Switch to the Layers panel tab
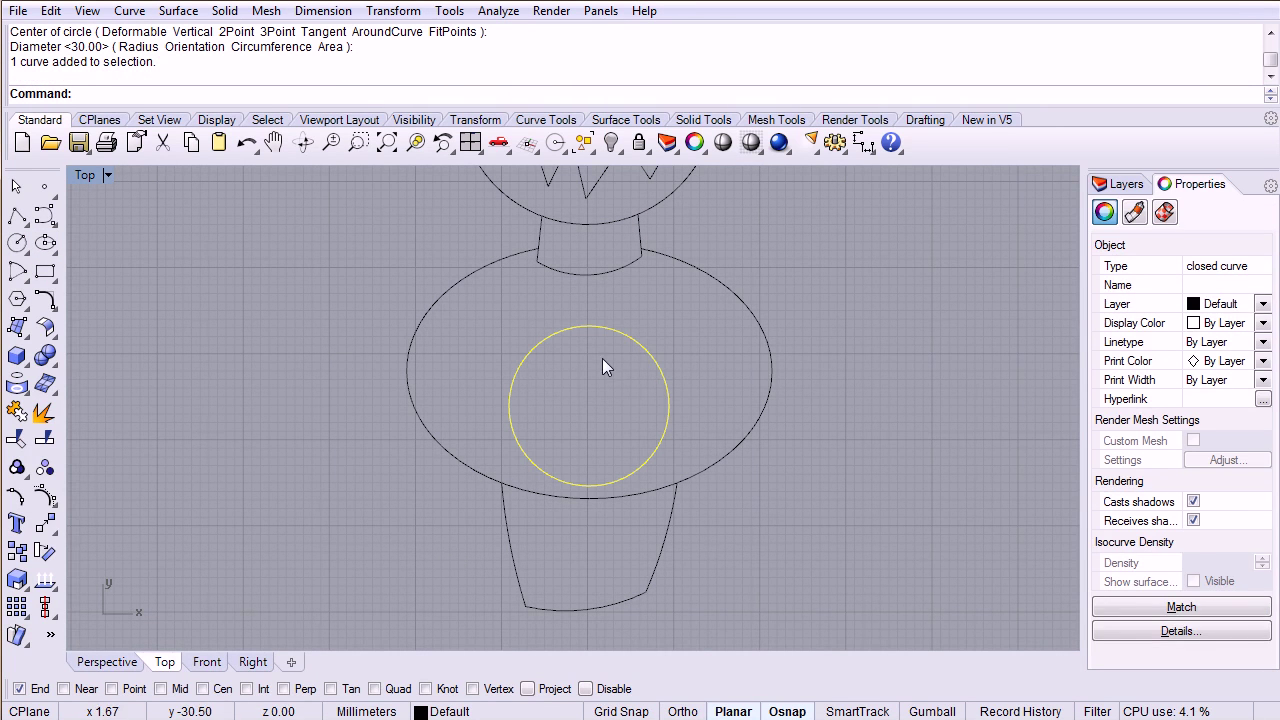1280x720 pixels. (x=1118, y=184)
